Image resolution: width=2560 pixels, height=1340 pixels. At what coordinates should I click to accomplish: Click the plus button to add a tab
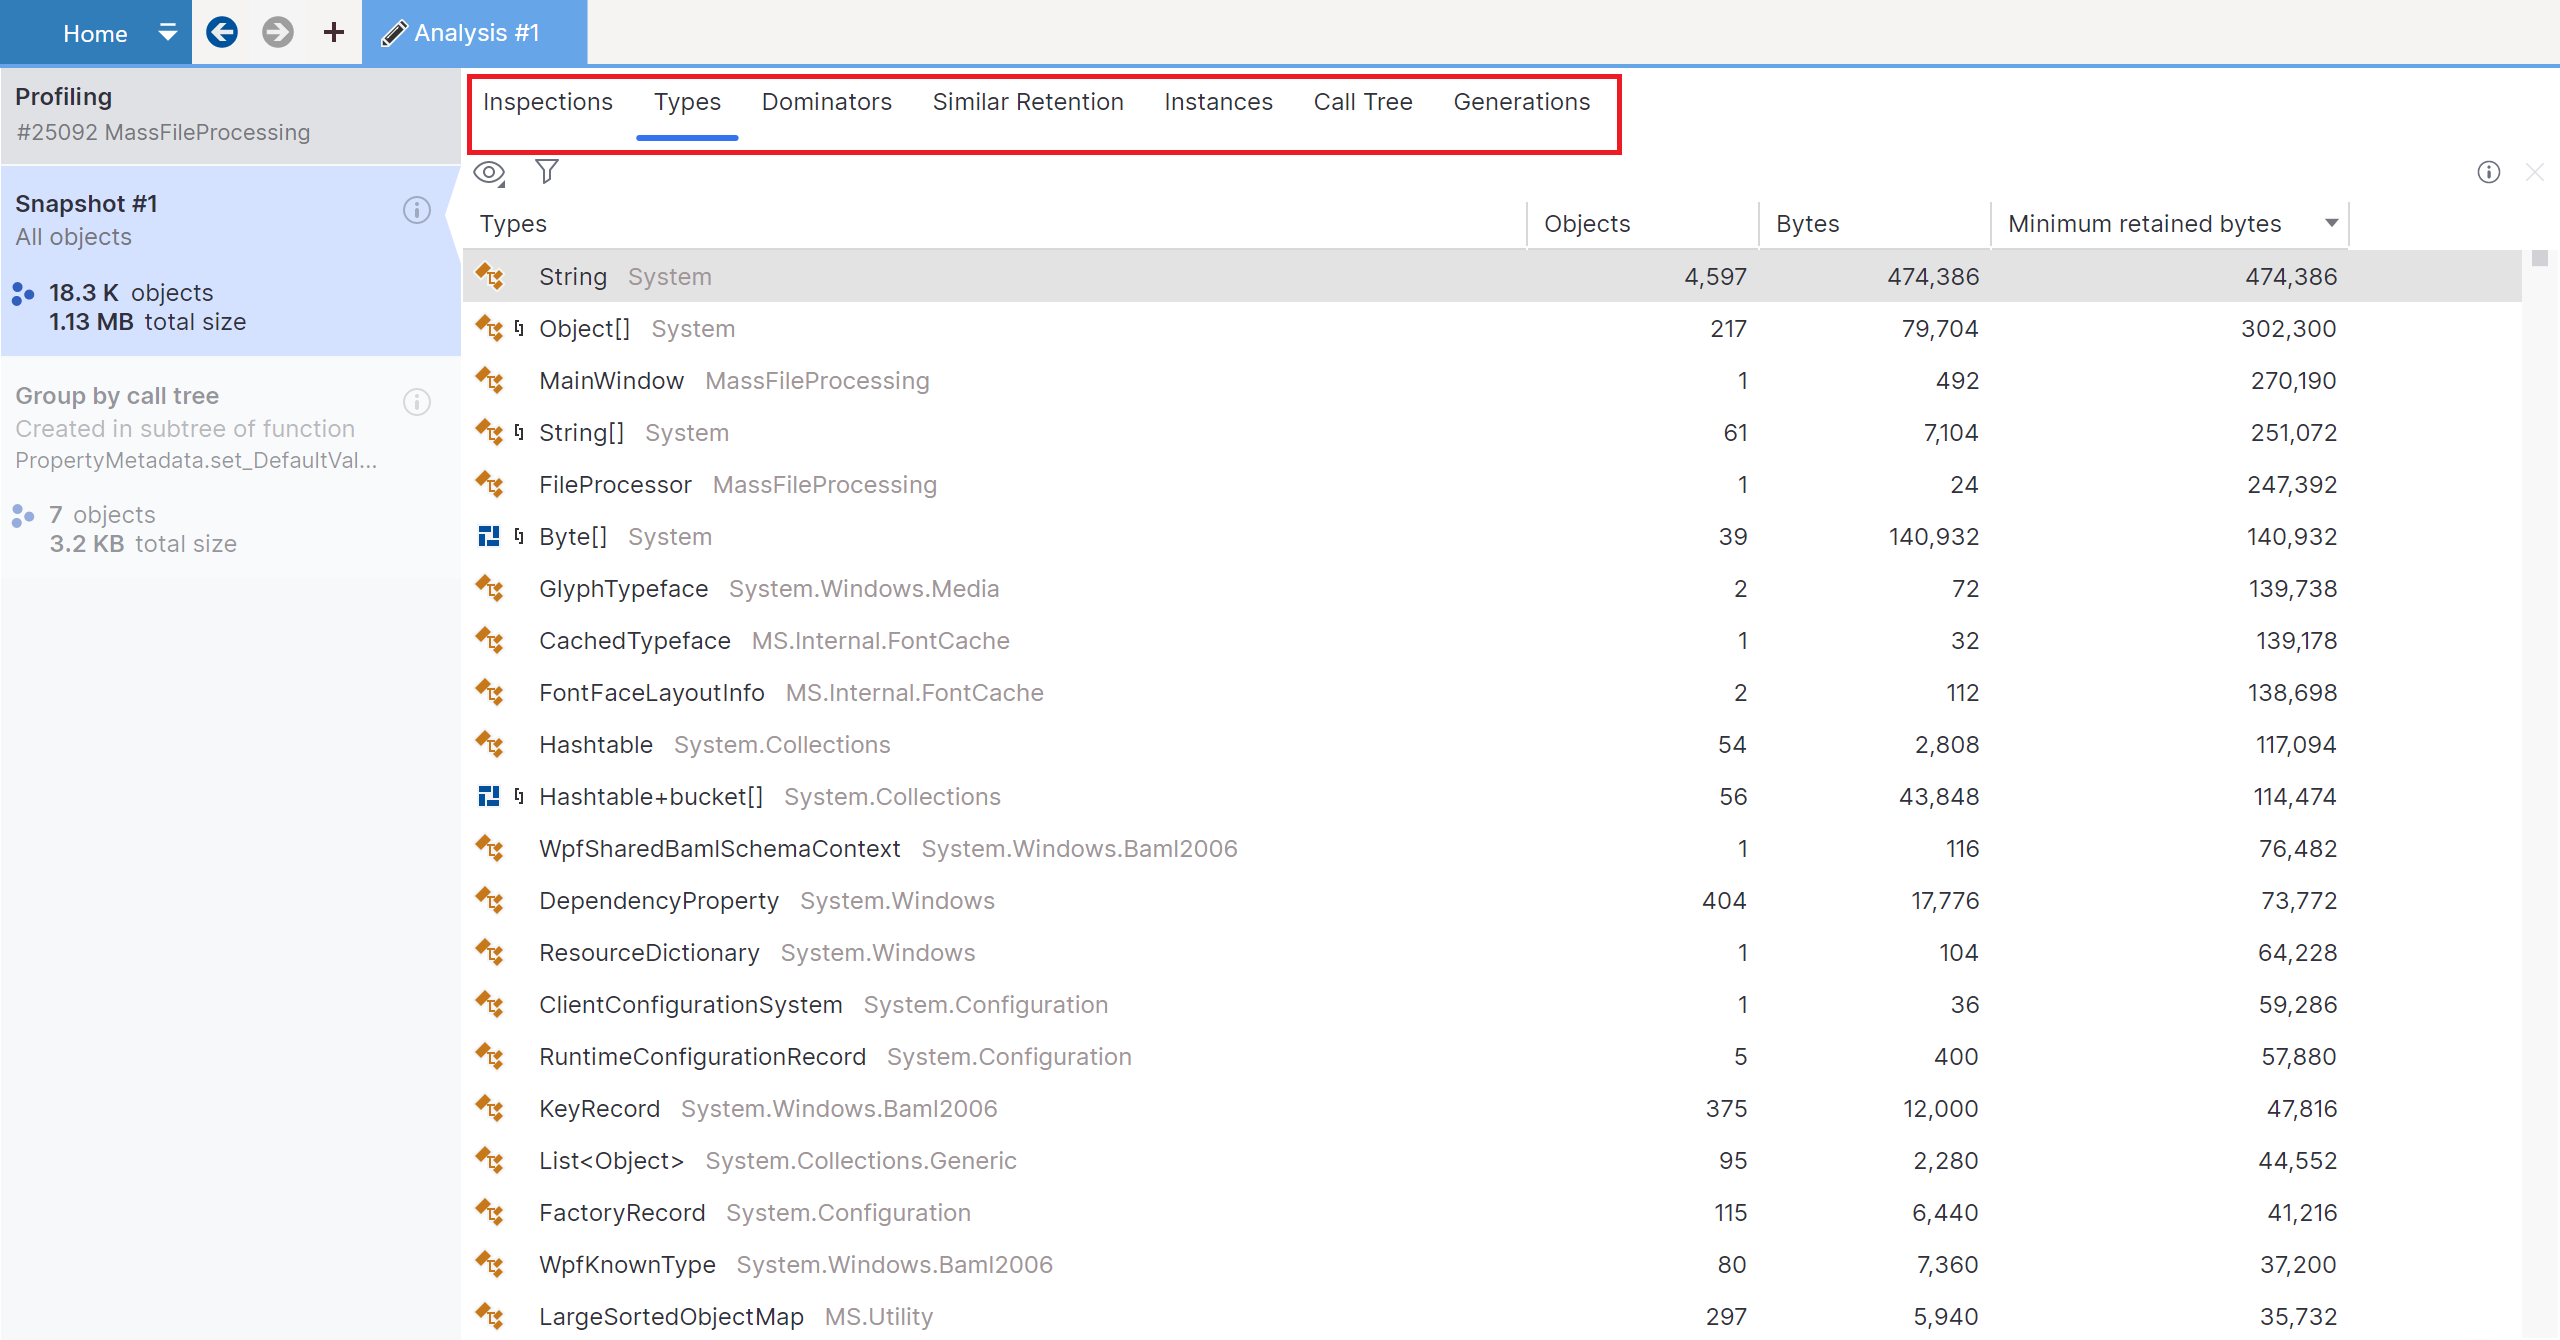[332, 31]
